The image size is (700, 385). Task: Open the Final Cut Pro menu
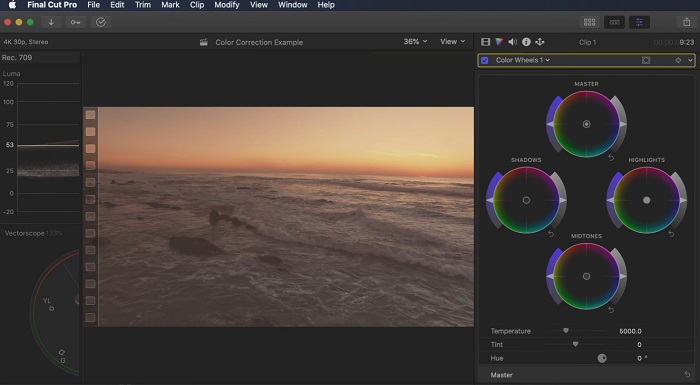tap(52, 5)
